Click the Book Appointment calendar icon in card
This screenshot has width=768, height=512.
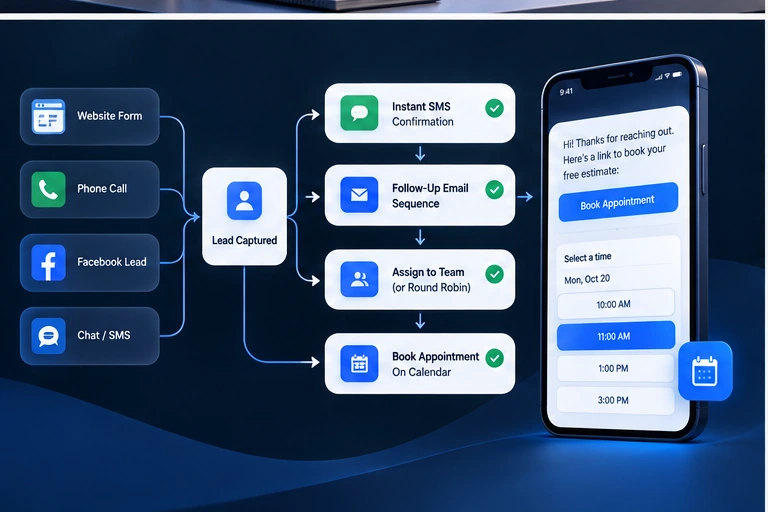pos(359,364)
